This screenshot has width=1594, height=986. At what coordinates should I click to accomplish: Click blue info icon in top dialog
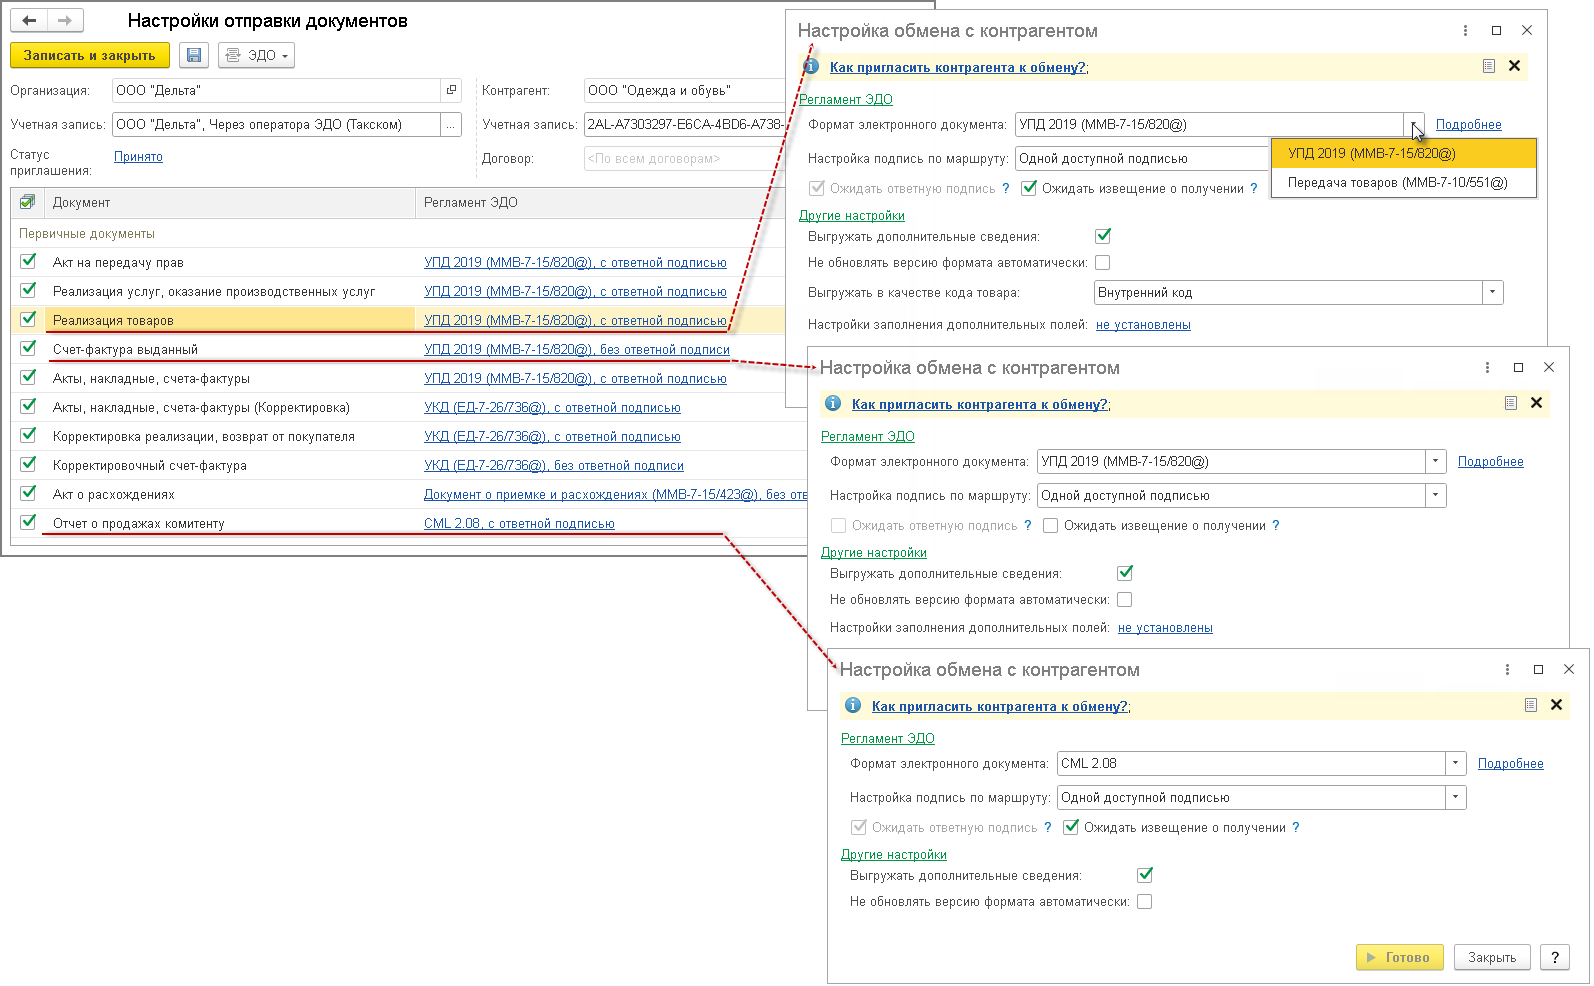[811, 67]
